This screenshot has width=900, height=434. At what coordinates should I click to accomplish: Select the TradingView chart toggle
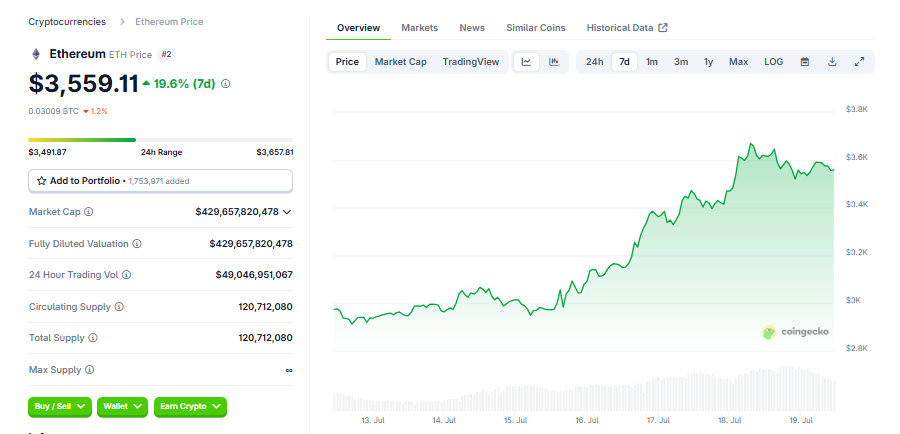471,62
